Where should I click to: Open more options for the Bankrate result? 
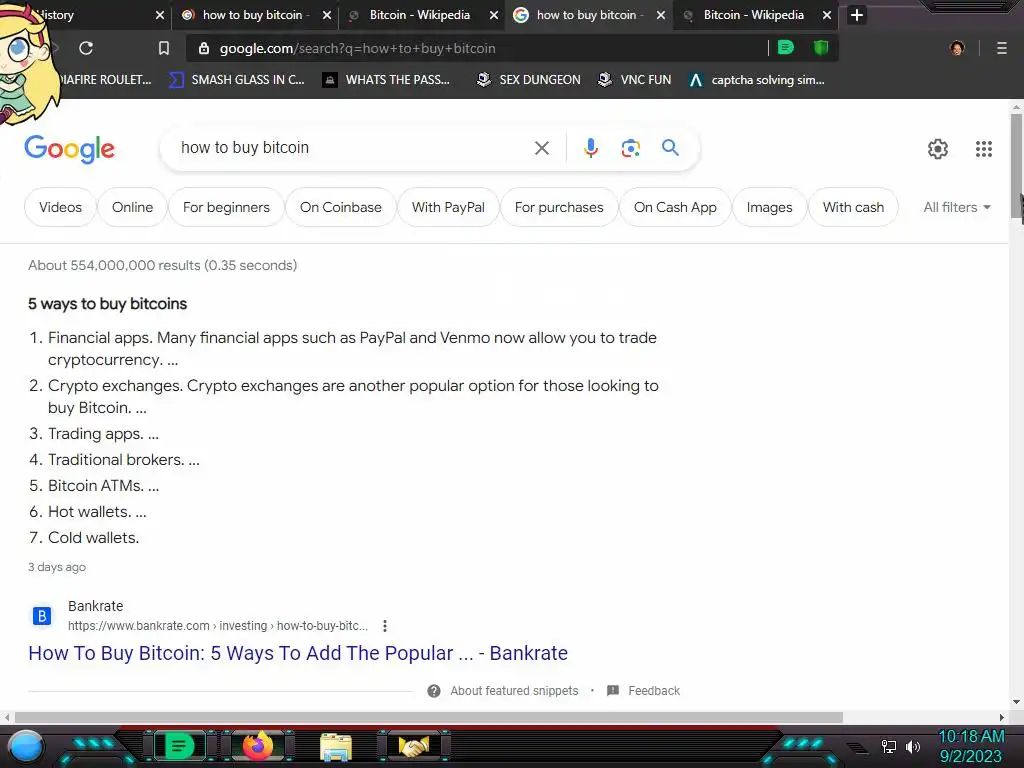(385, 626)
